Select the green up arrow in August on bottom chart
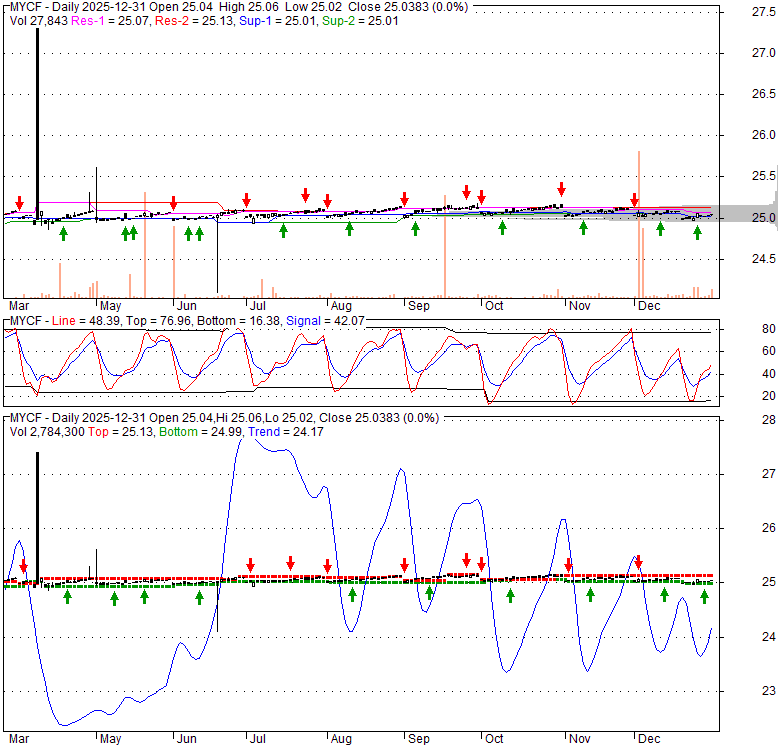This screenshot has width=780, height=745. point(353,595)
